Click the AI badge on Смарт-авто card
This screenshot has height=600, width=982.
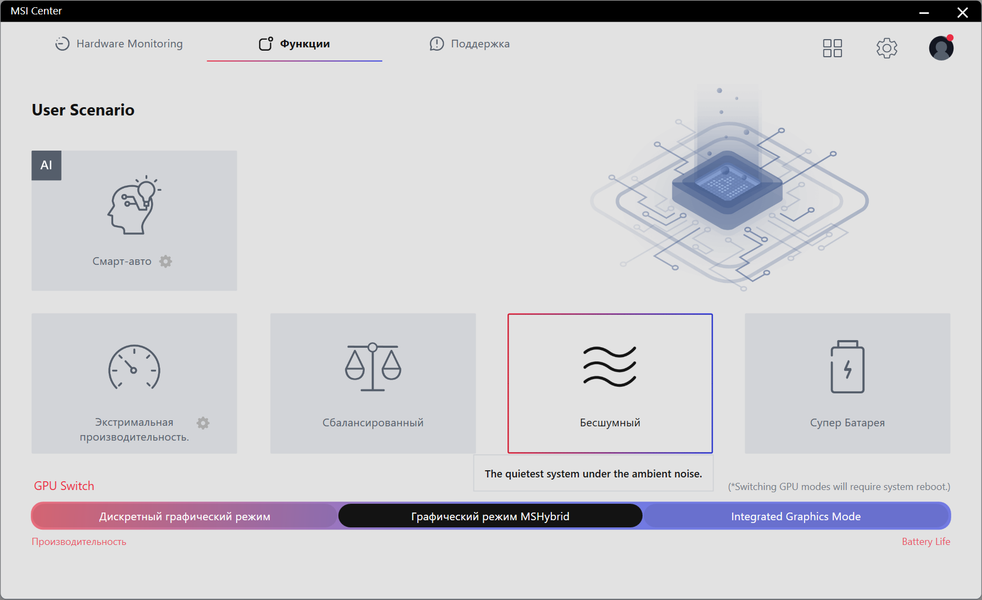pyautogui.click(x=46, y=165)
